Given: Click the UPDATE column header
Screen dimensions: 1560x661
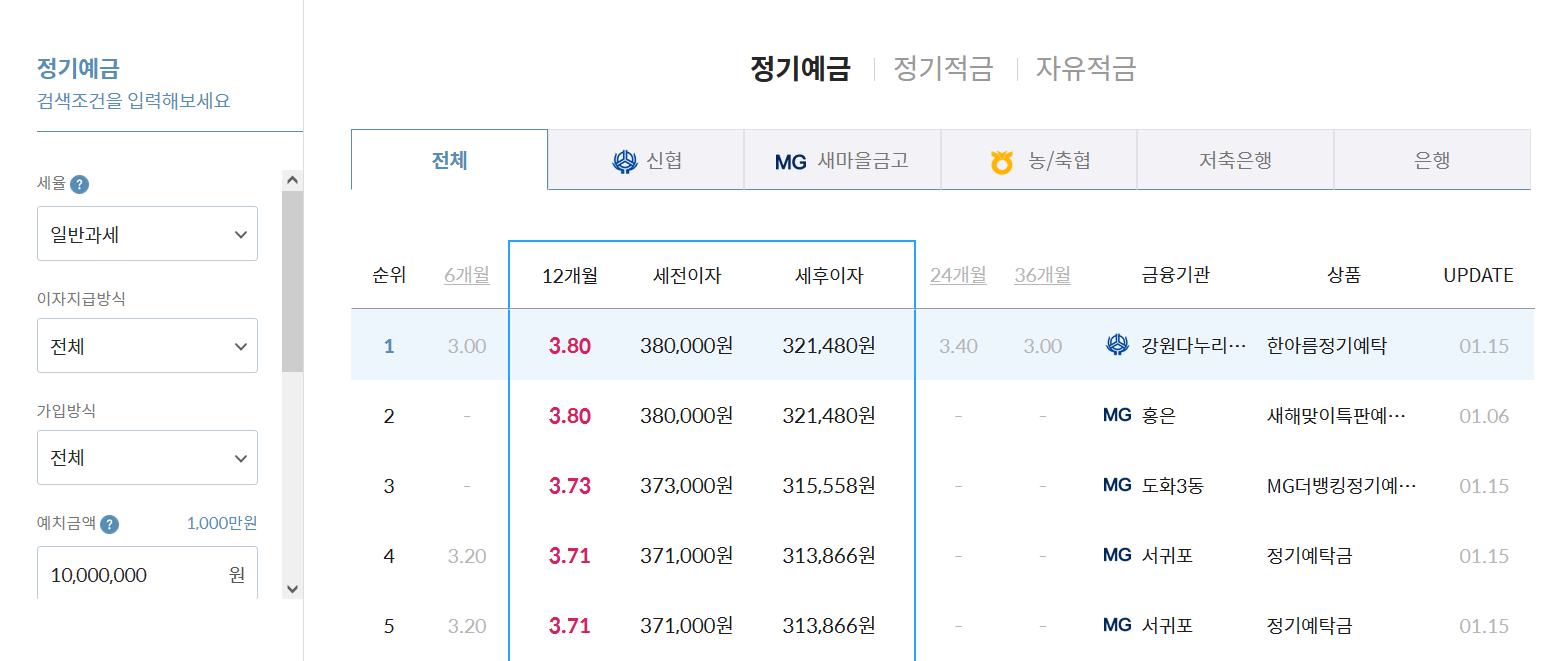Looking at the screenshot, I should pos(1478,275).
